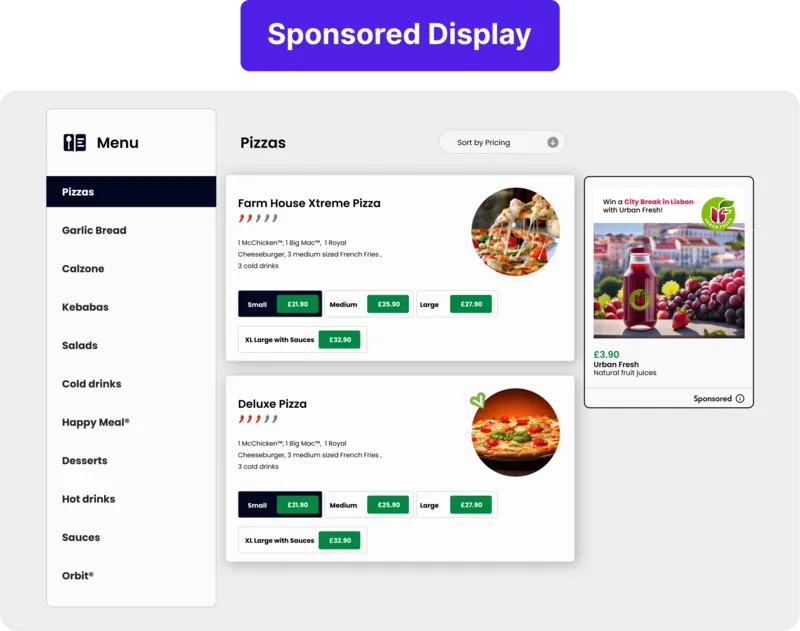The image size is (800, 631).
Task: Click the green heart on Deluxe Pizza
Action: pos(478,400)
